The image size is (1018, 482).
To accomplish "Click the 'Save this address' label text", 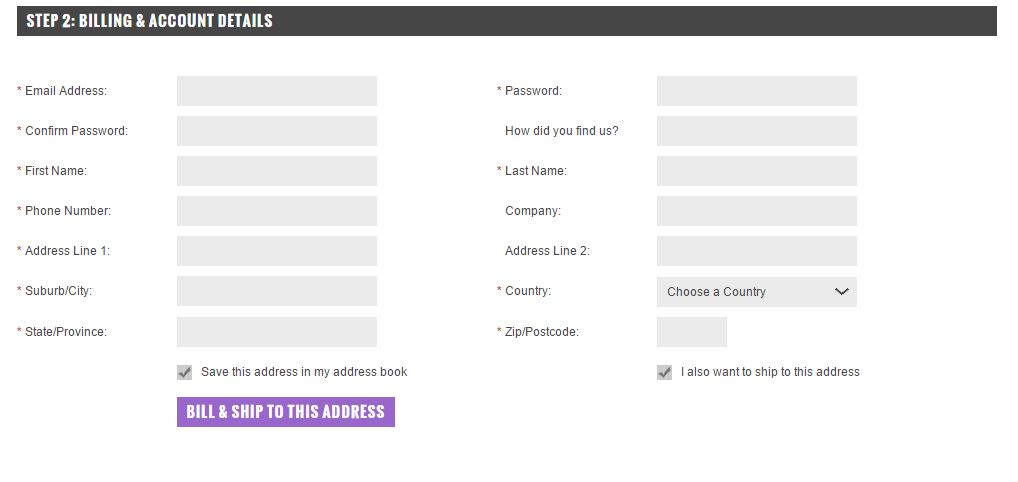I will (x=304, y=372).
